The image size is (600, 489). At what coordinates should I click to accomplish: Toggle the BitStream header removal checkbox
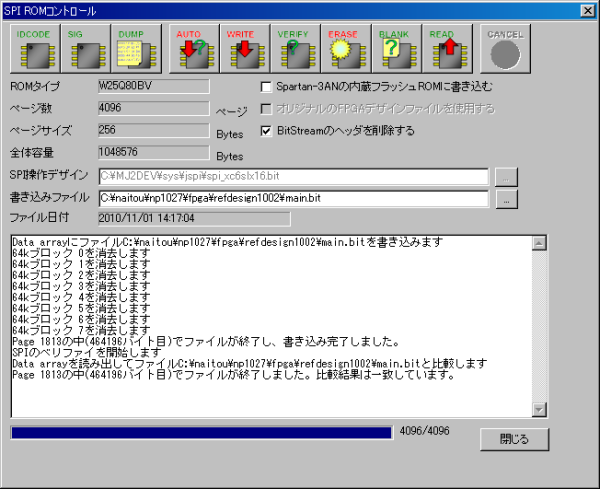267,130
